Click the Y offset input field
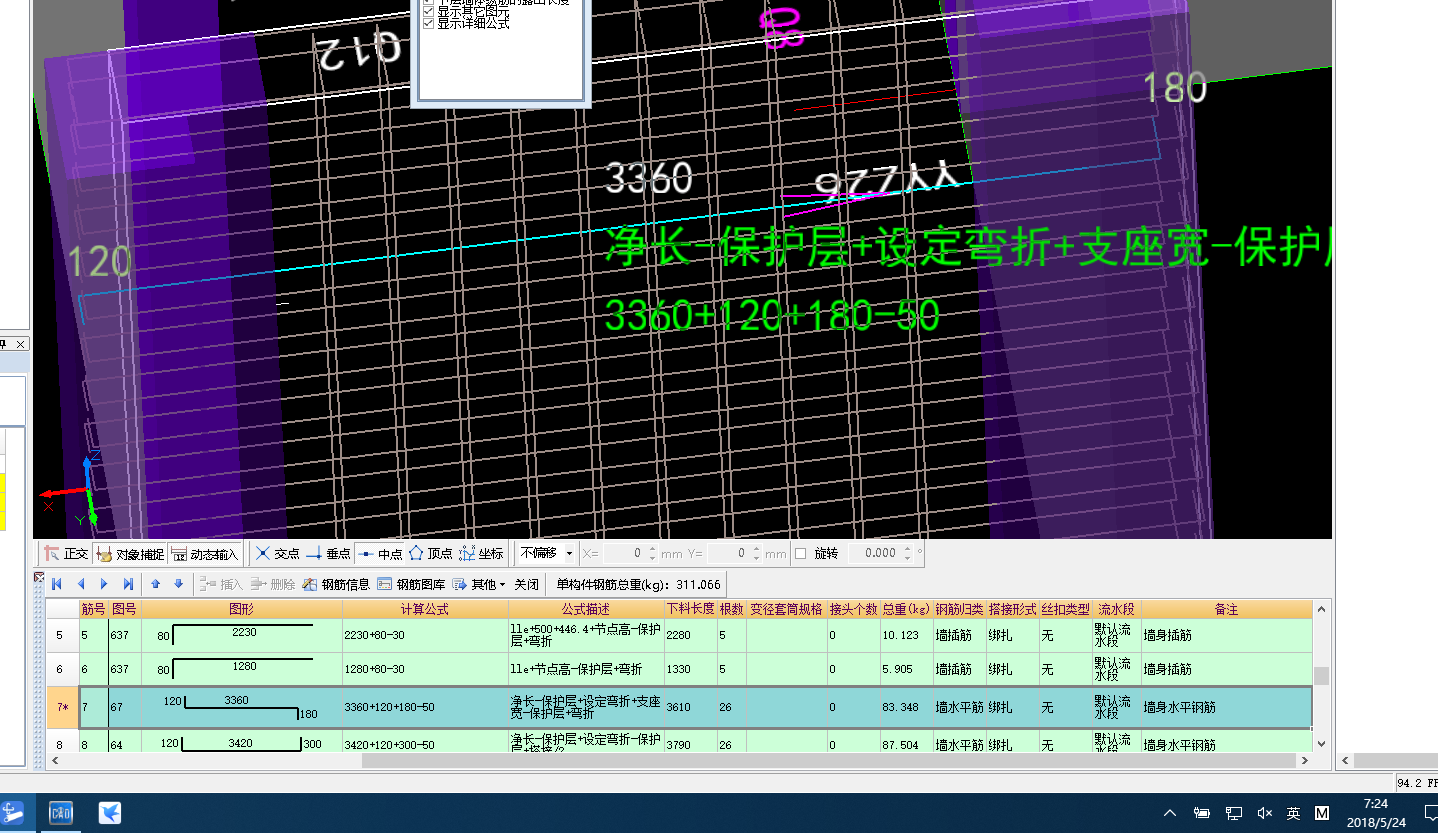This screenshot has height=833, width=1438. [x=734, y=553]
